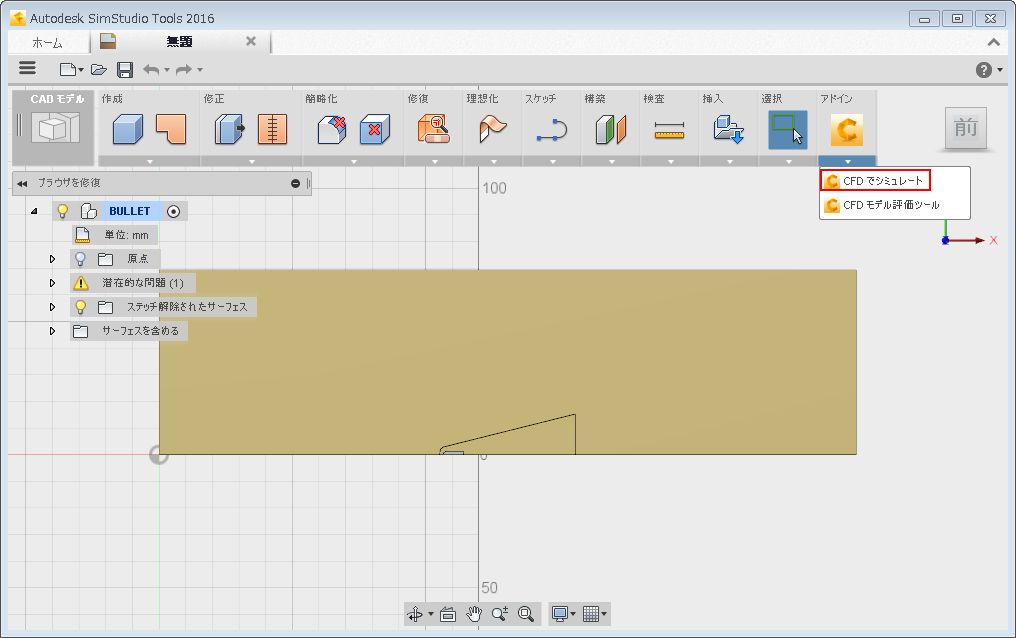Screen dimensions: 1016x638
Task: Expand the 潜在的な問題 (1) node
Action: 52,283
